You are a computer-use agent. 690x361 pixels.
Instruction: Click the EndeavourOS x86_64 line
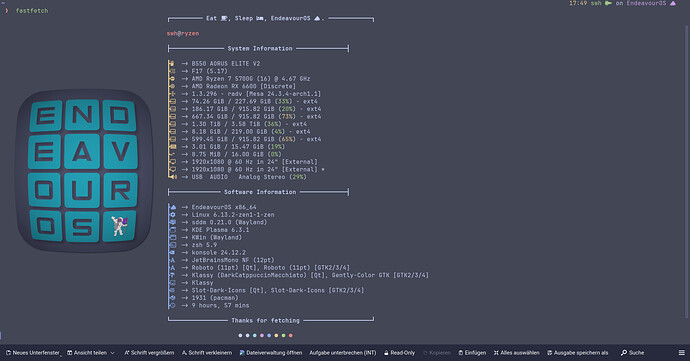224,207
